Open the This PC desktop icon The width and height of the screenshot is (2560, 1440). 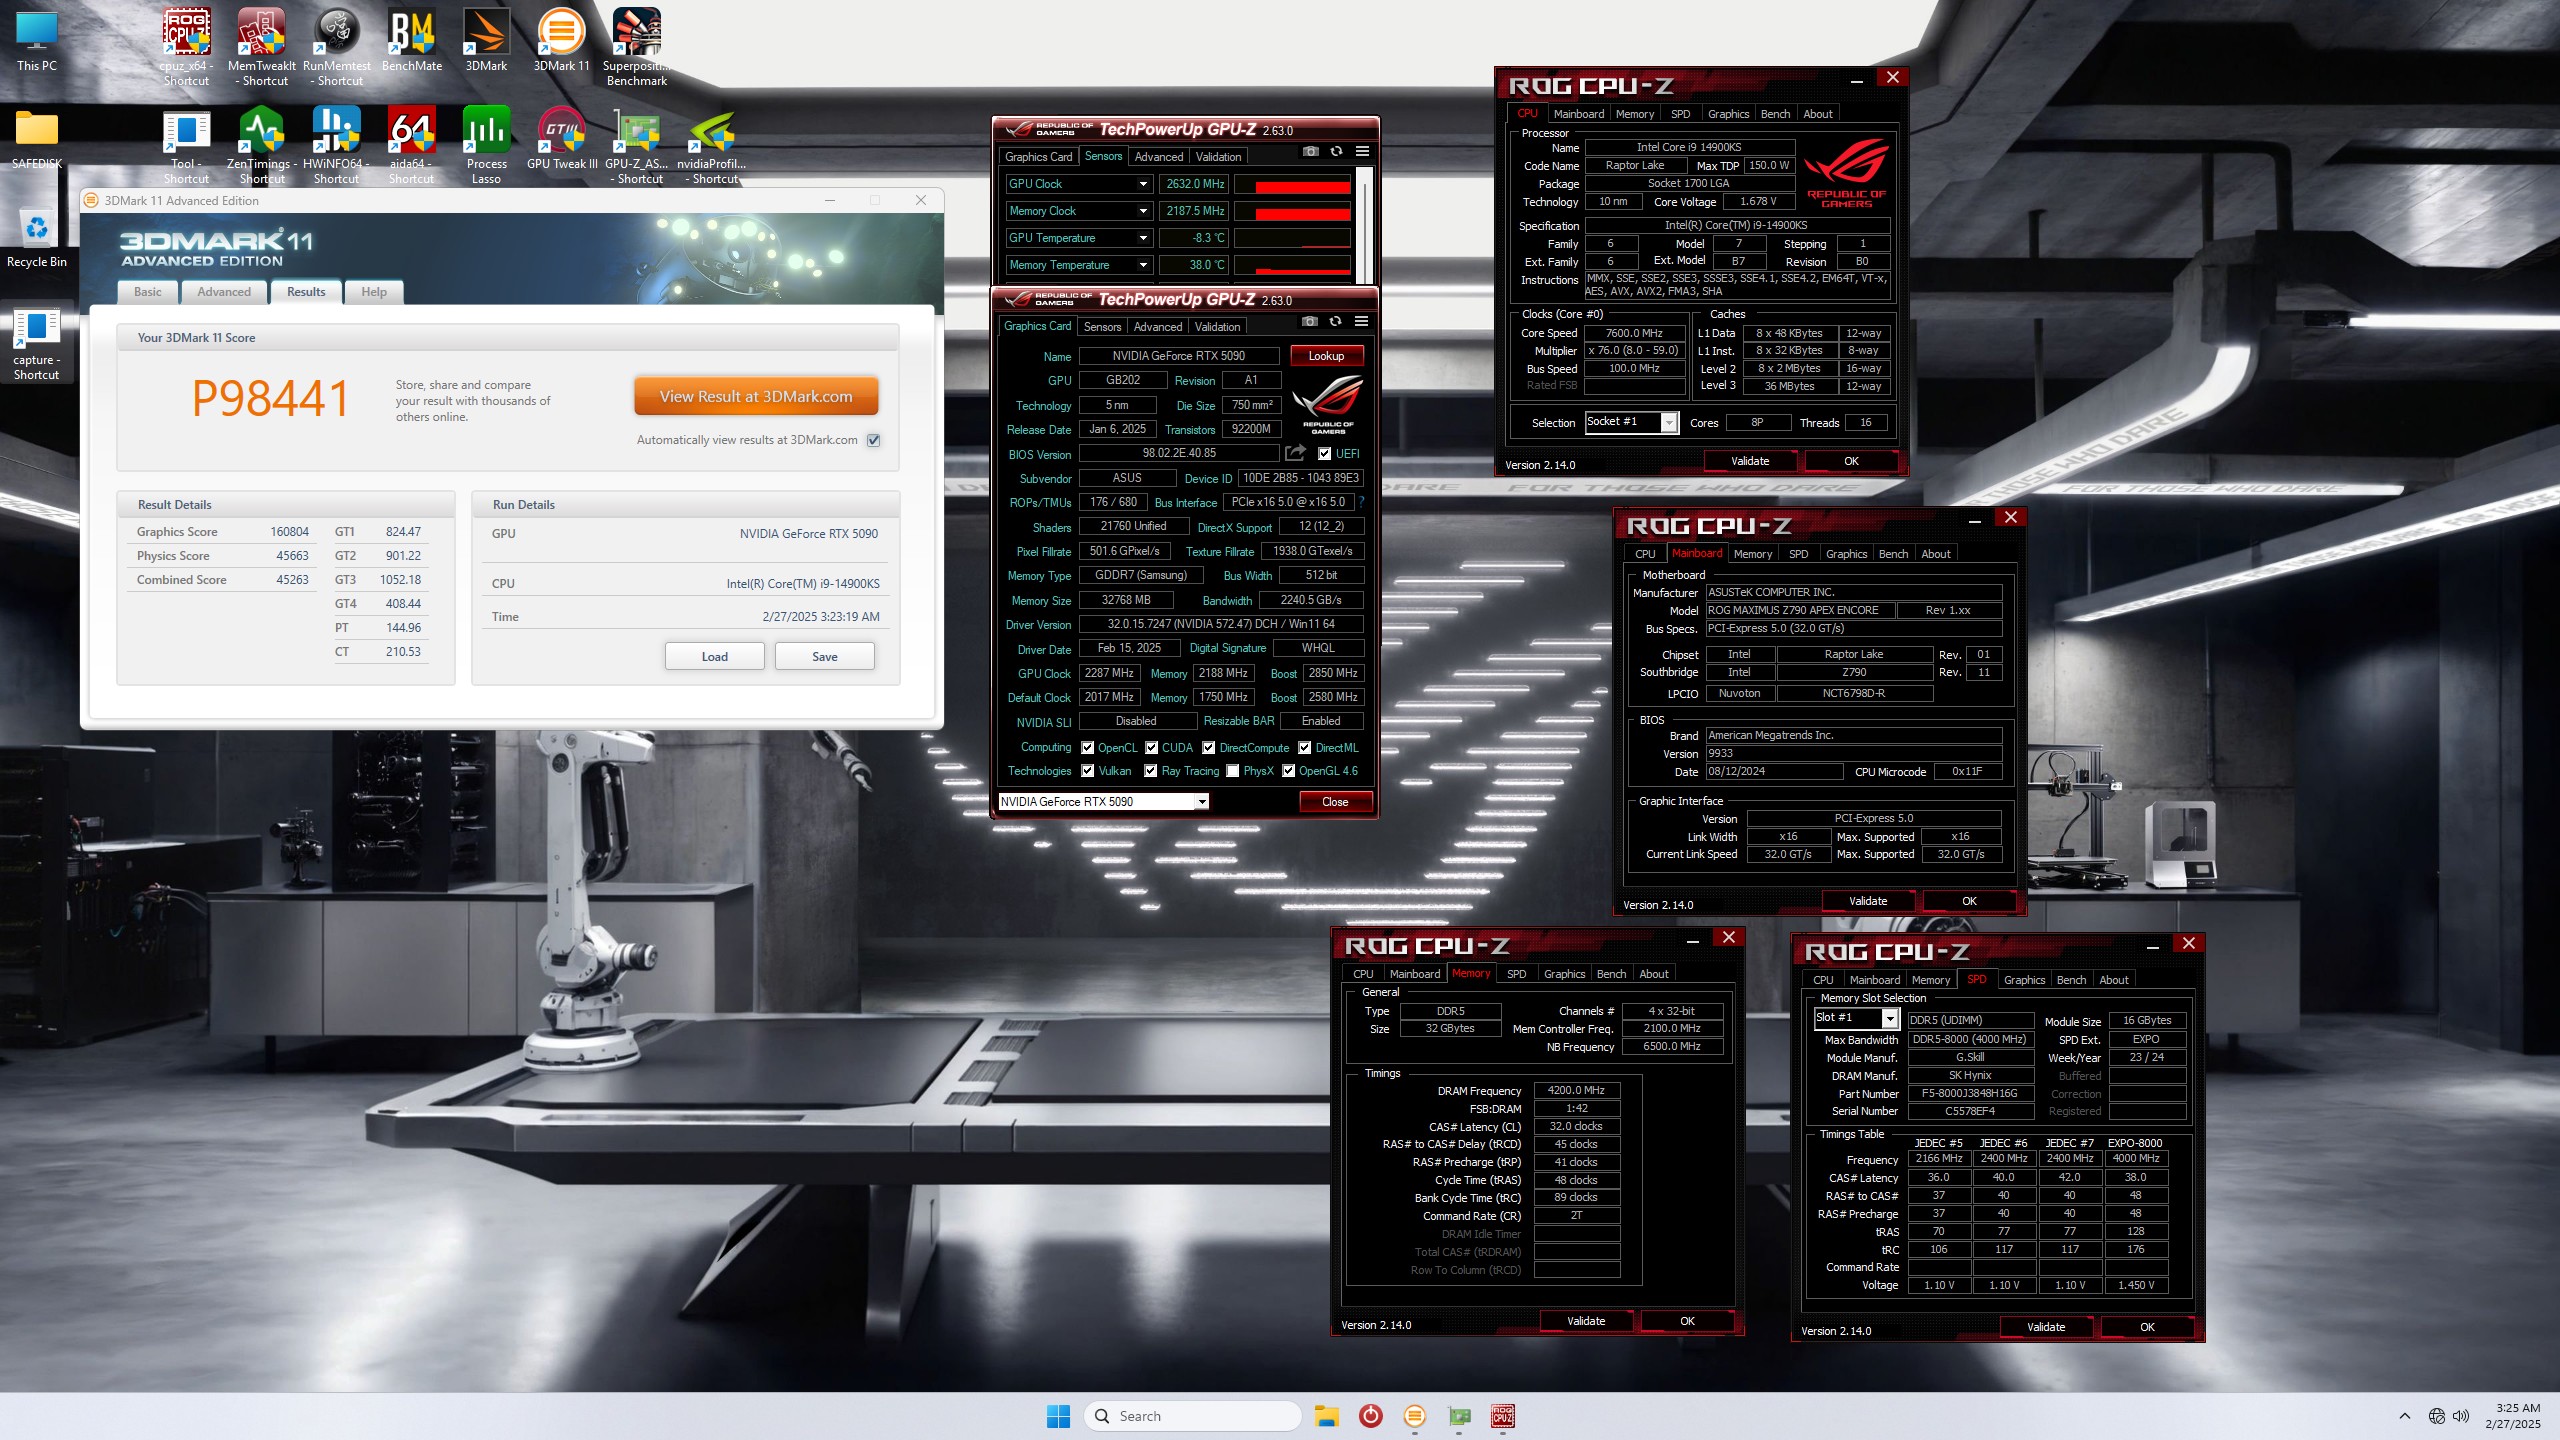click(x=37, y=42)
